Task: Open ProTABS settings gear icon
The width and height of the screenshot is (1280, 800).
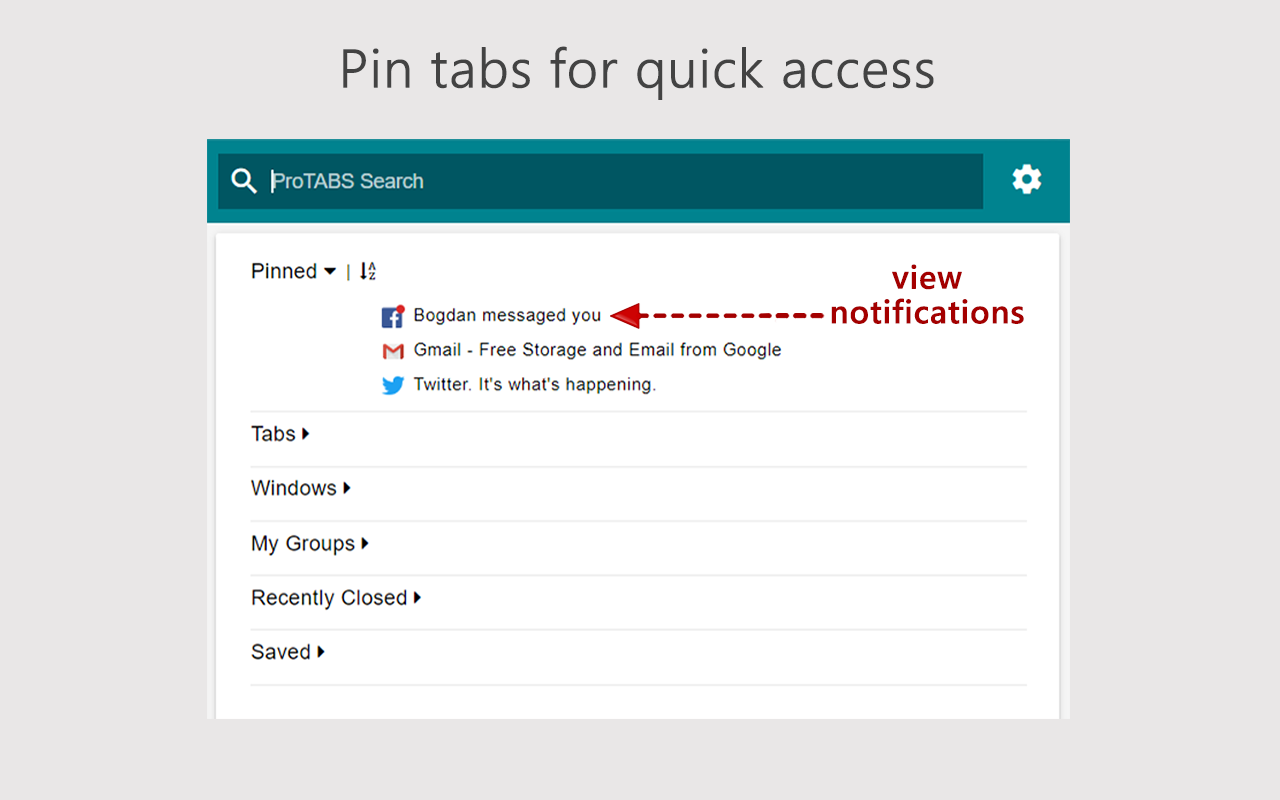Action: [1027, 180]
